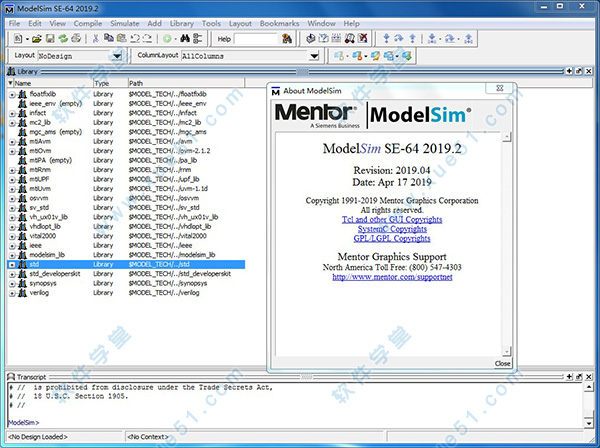Undock the Library panel
The width and height of the screenshot is (600, 448).
tap(579, 71)
